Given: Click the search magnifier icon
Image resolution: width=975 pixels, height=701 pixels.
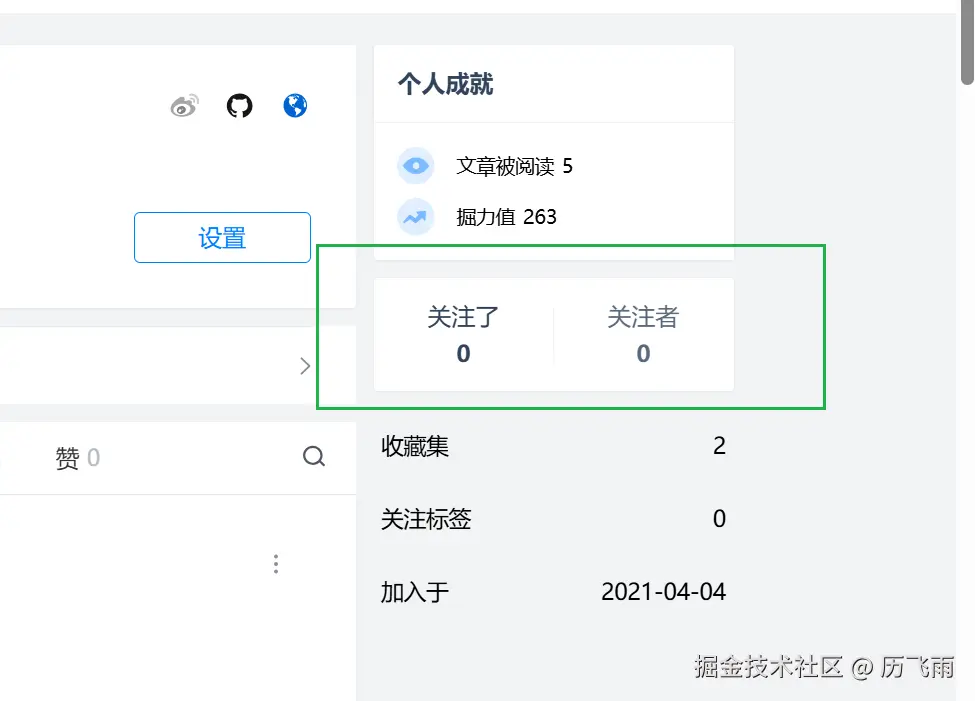Looking at the screenshot, I should click(314, 457).
